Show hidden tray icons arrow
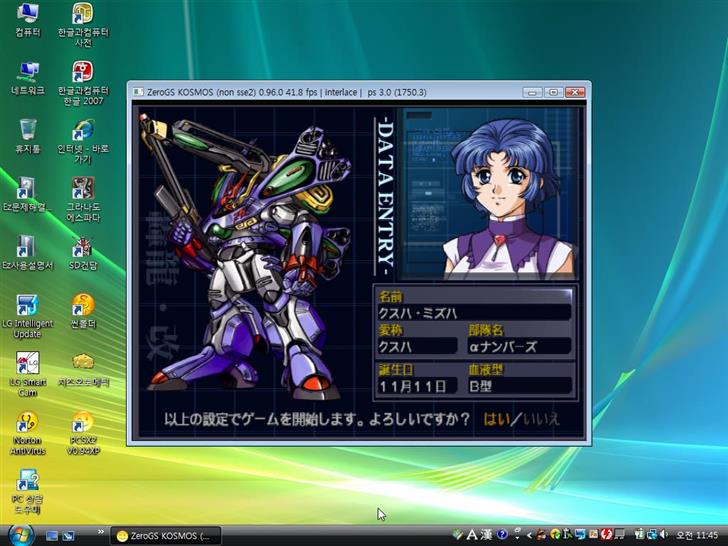728x546 pixels. coord(529,535)
